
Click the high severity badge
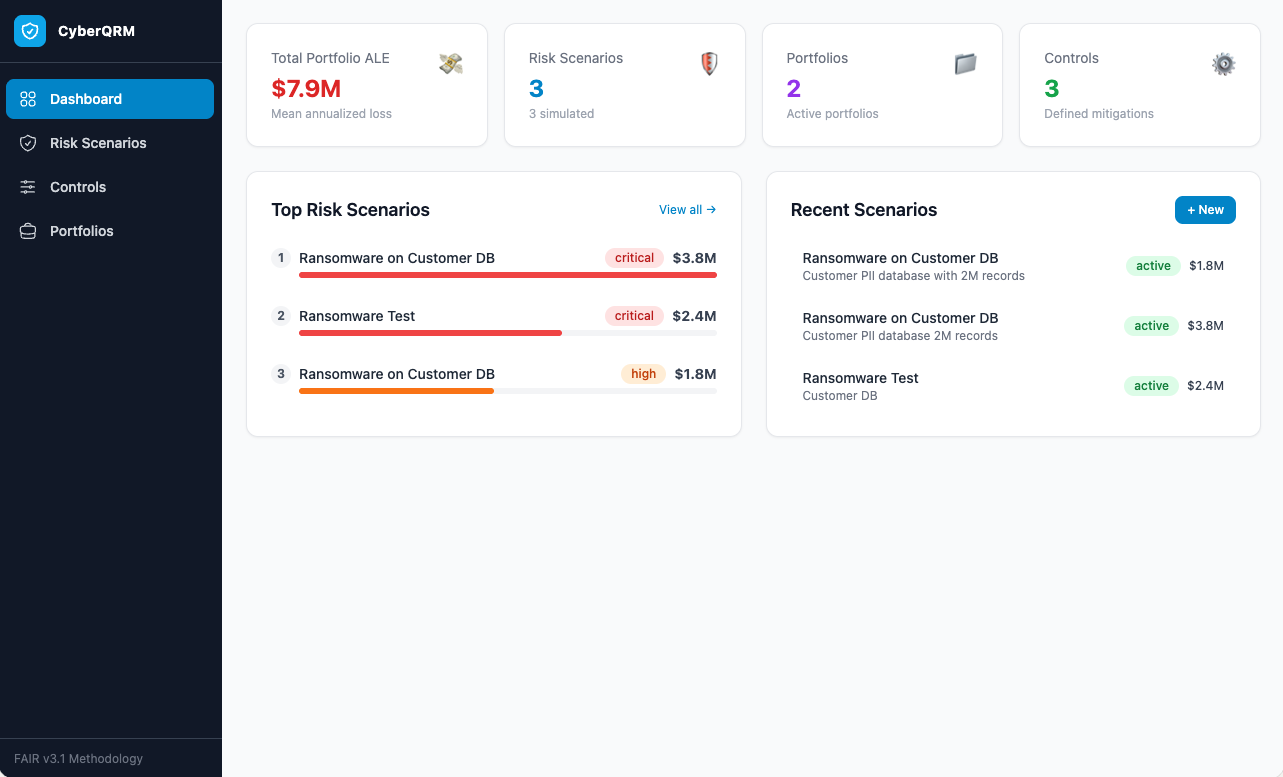(643, 374)
